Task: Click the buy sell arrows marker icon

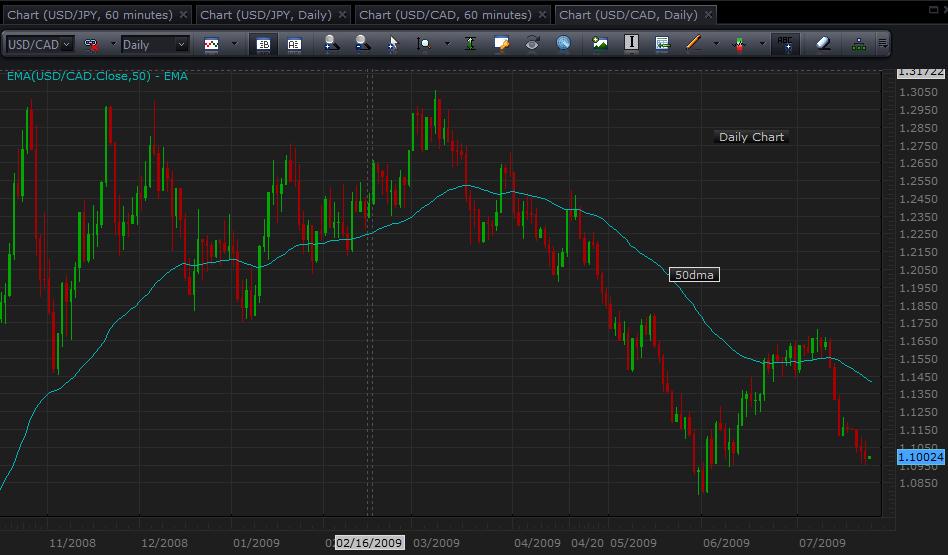Action: coord(739,44)
